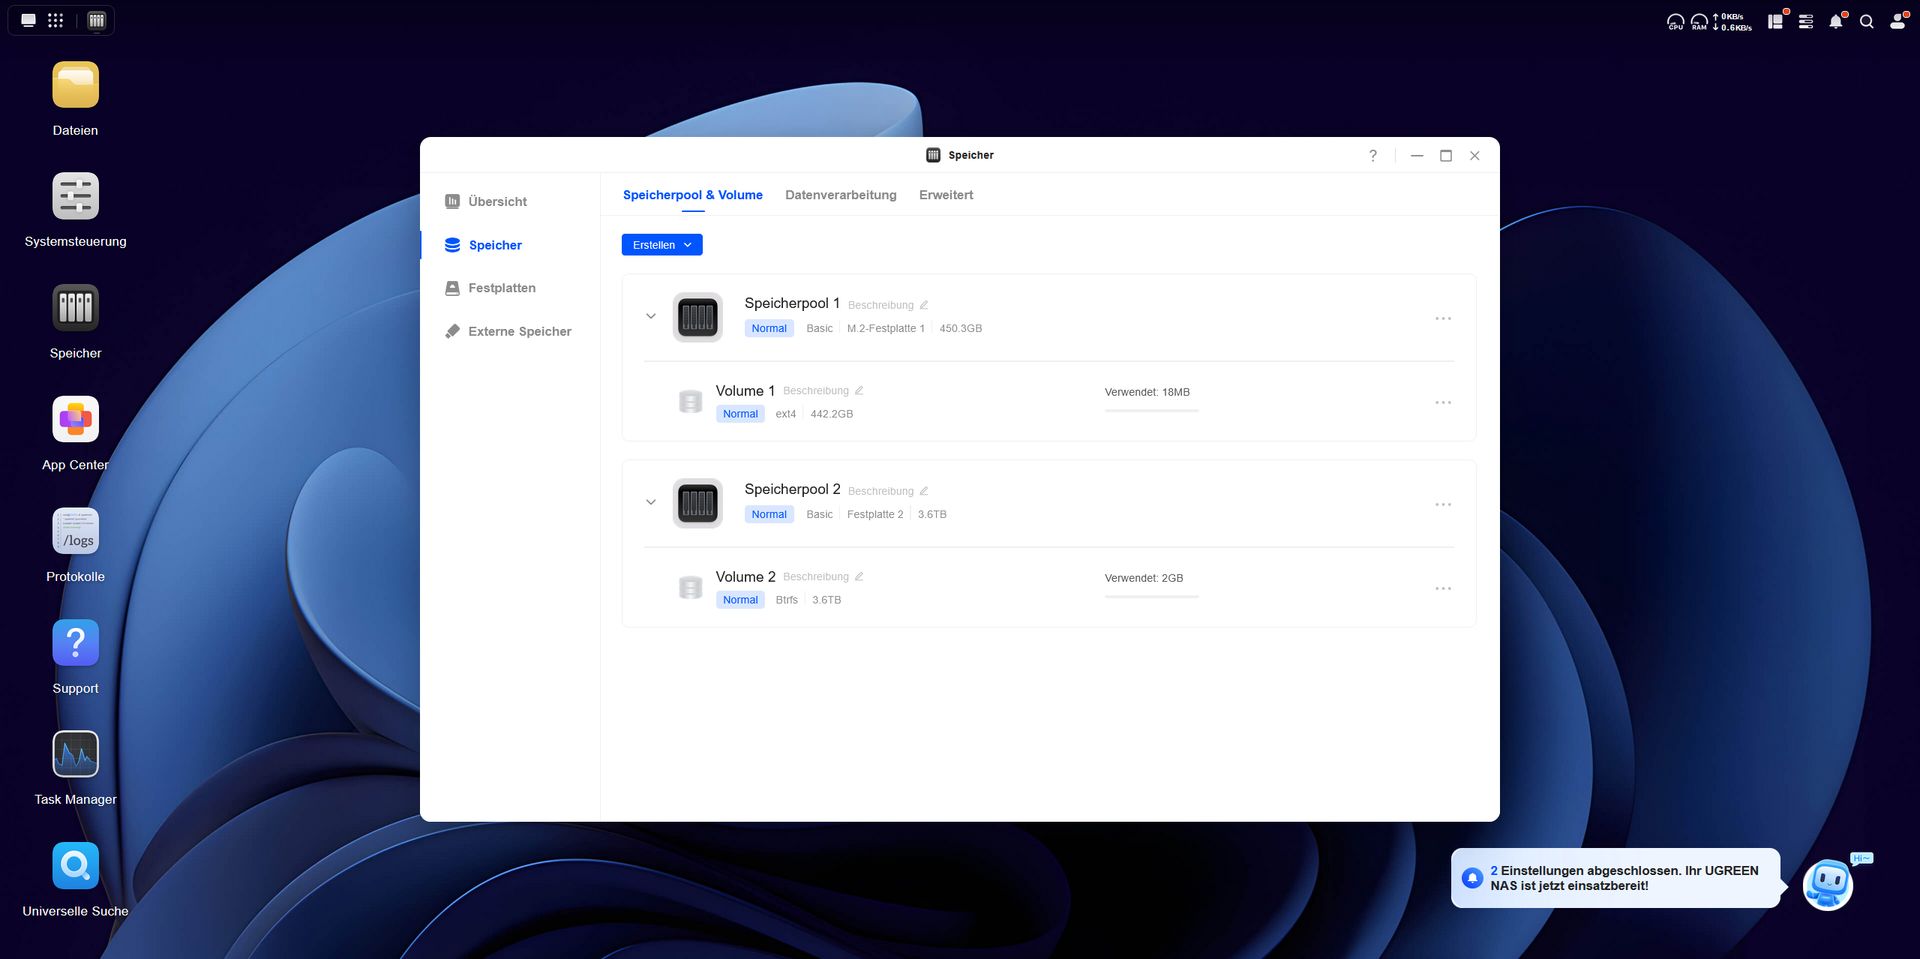Screen dimensions: 1920x959
Task: Click the Volume 1 disk icon
Action: [690, 401]
